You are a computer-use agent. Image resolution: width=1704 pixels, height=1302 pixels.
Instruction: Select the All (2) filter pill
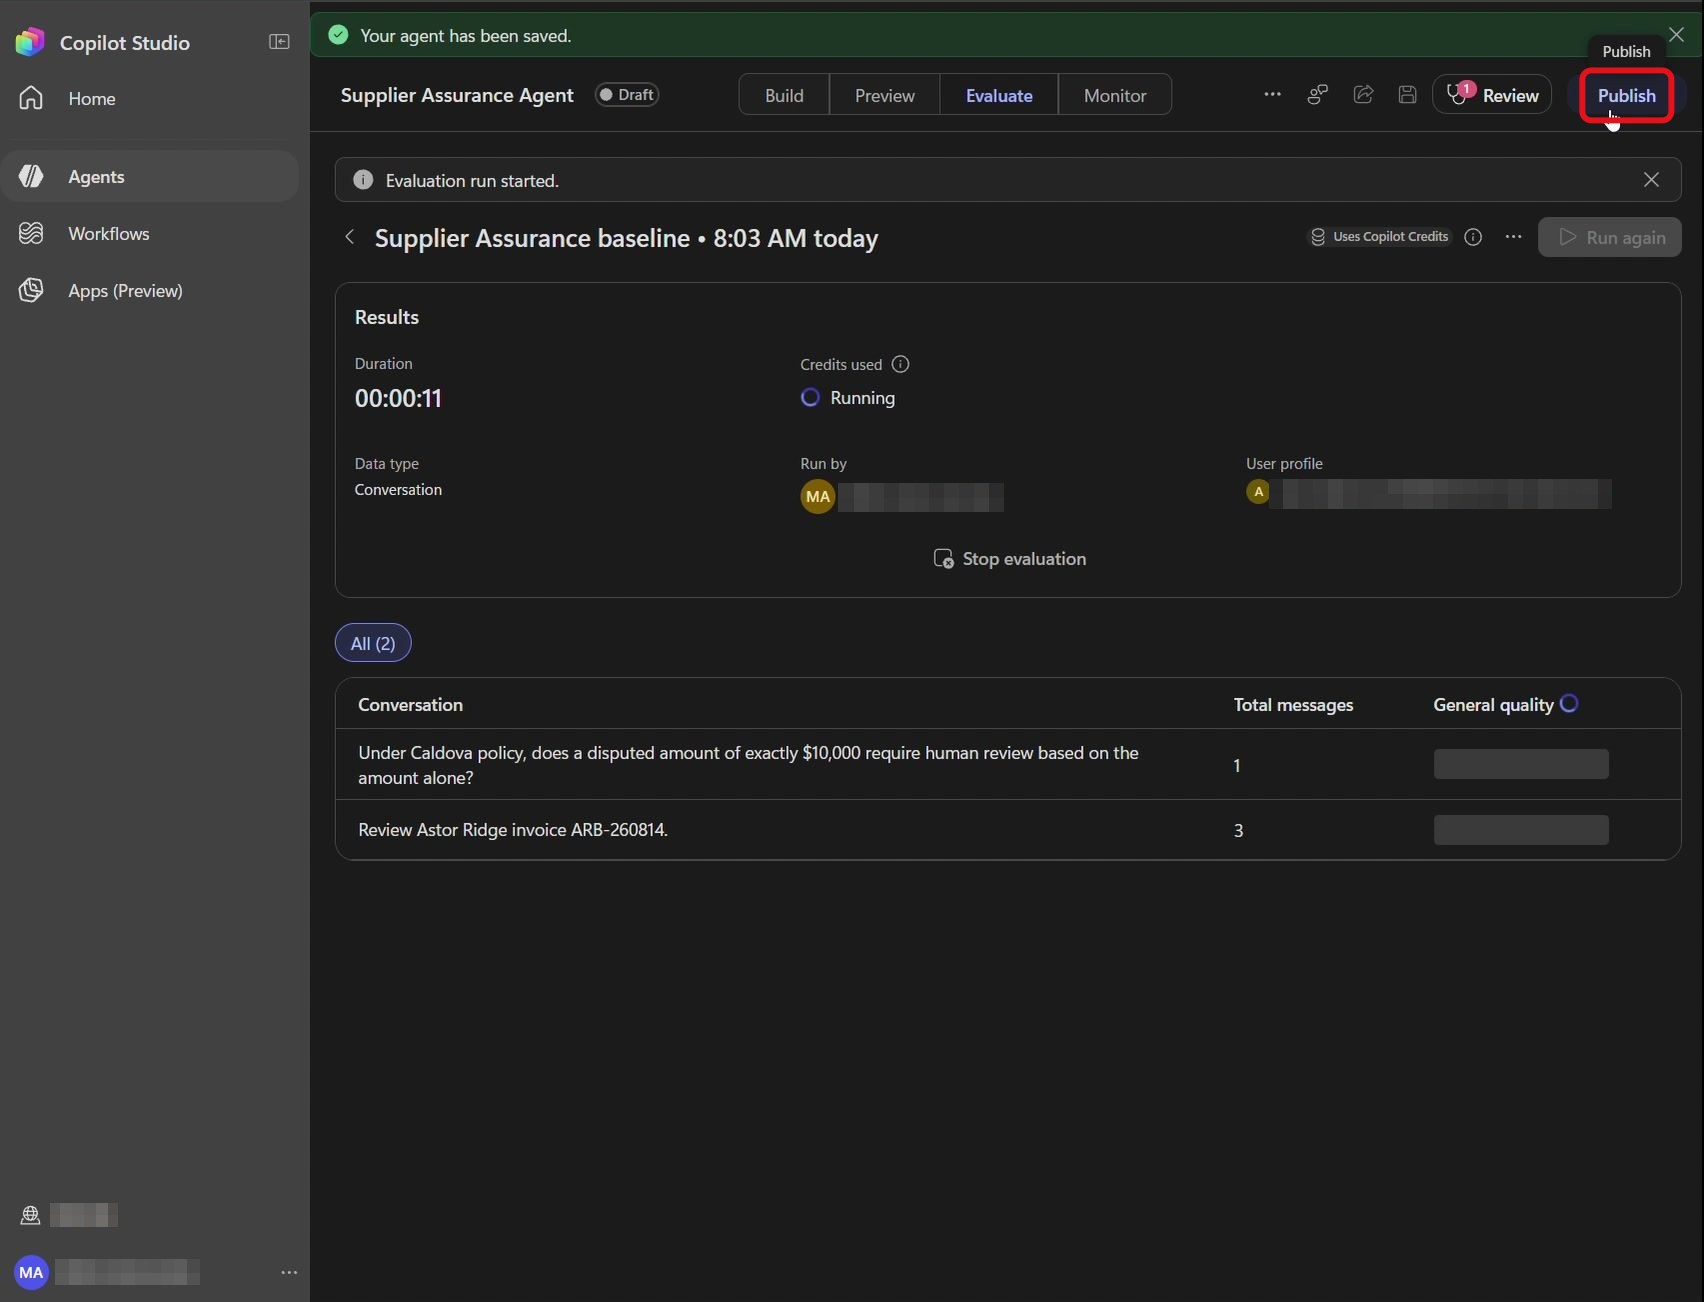(x=373, y=643)
